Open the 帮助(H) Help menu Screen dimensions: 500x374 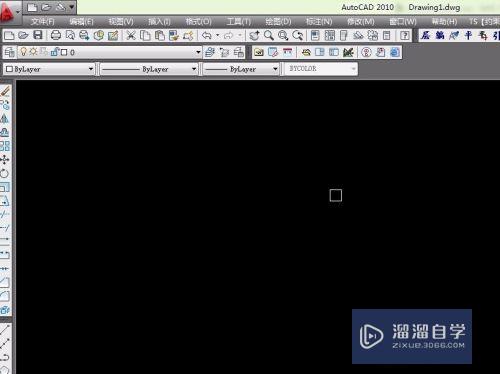[444, 22]
